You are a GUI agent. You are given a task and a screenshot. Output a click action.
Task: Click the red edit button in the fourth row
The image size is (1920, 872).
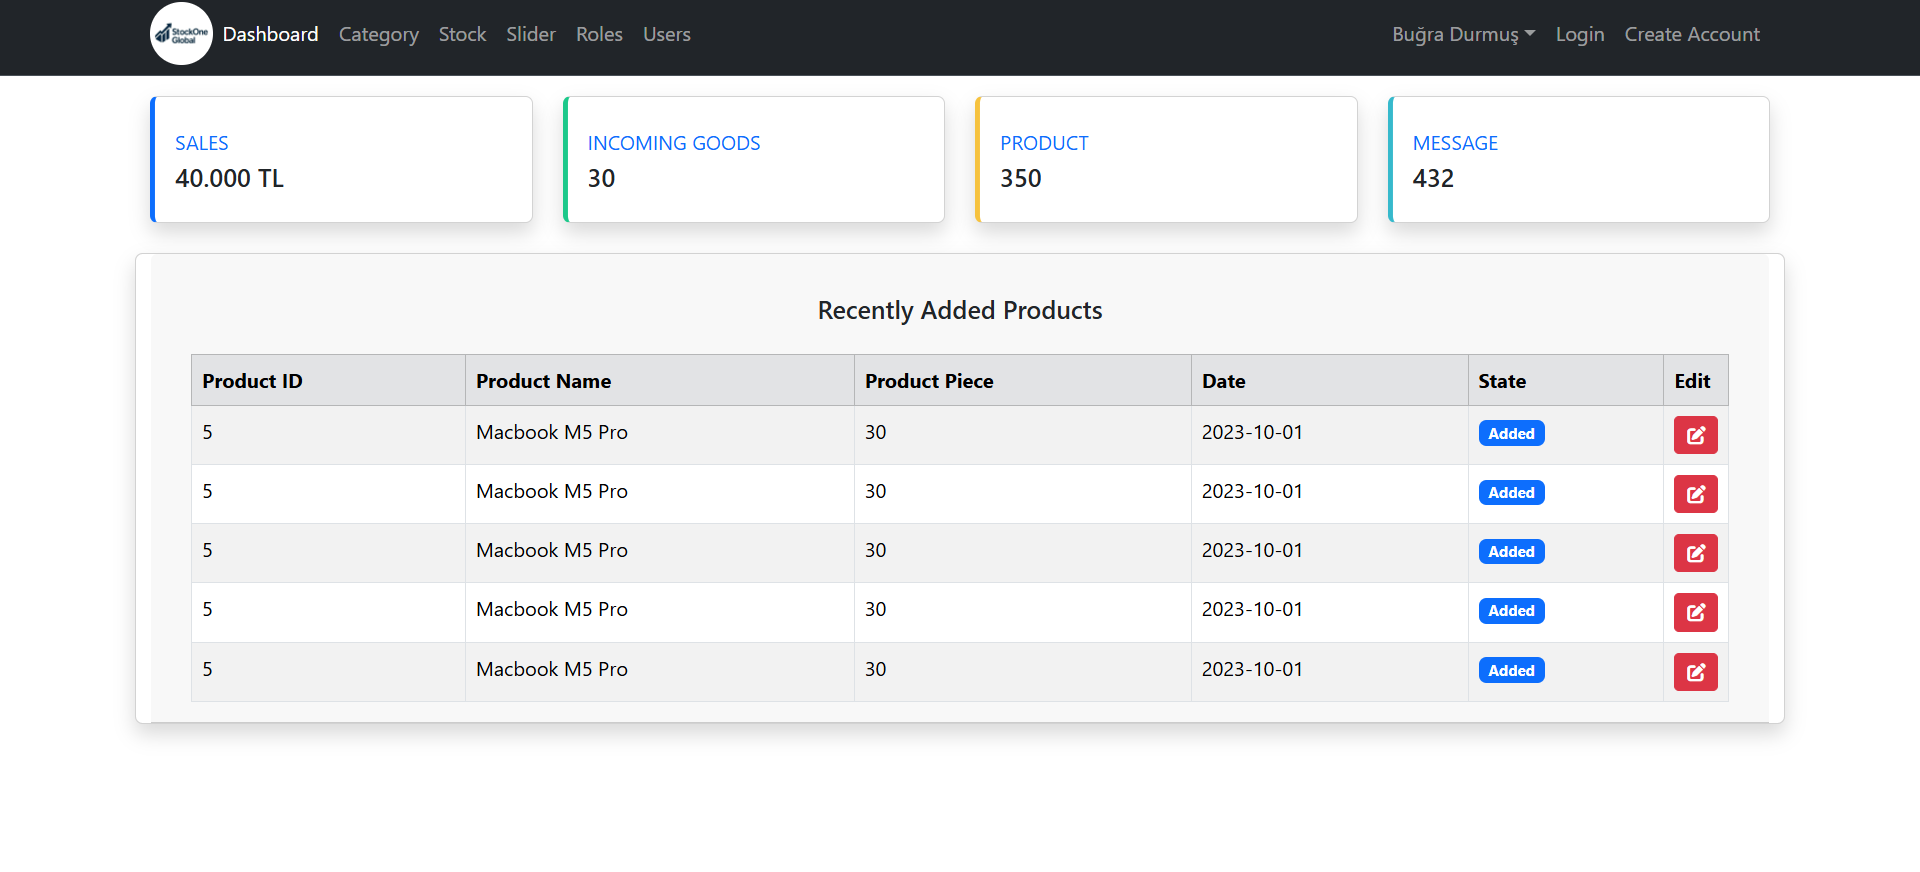coord(1695,612)
